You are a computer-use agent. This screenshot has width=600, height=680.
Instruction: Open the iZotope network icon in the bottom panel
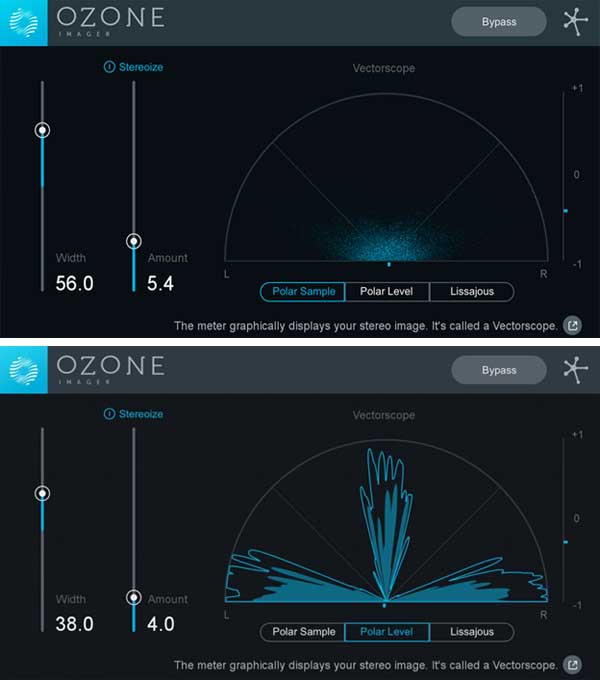575,370
